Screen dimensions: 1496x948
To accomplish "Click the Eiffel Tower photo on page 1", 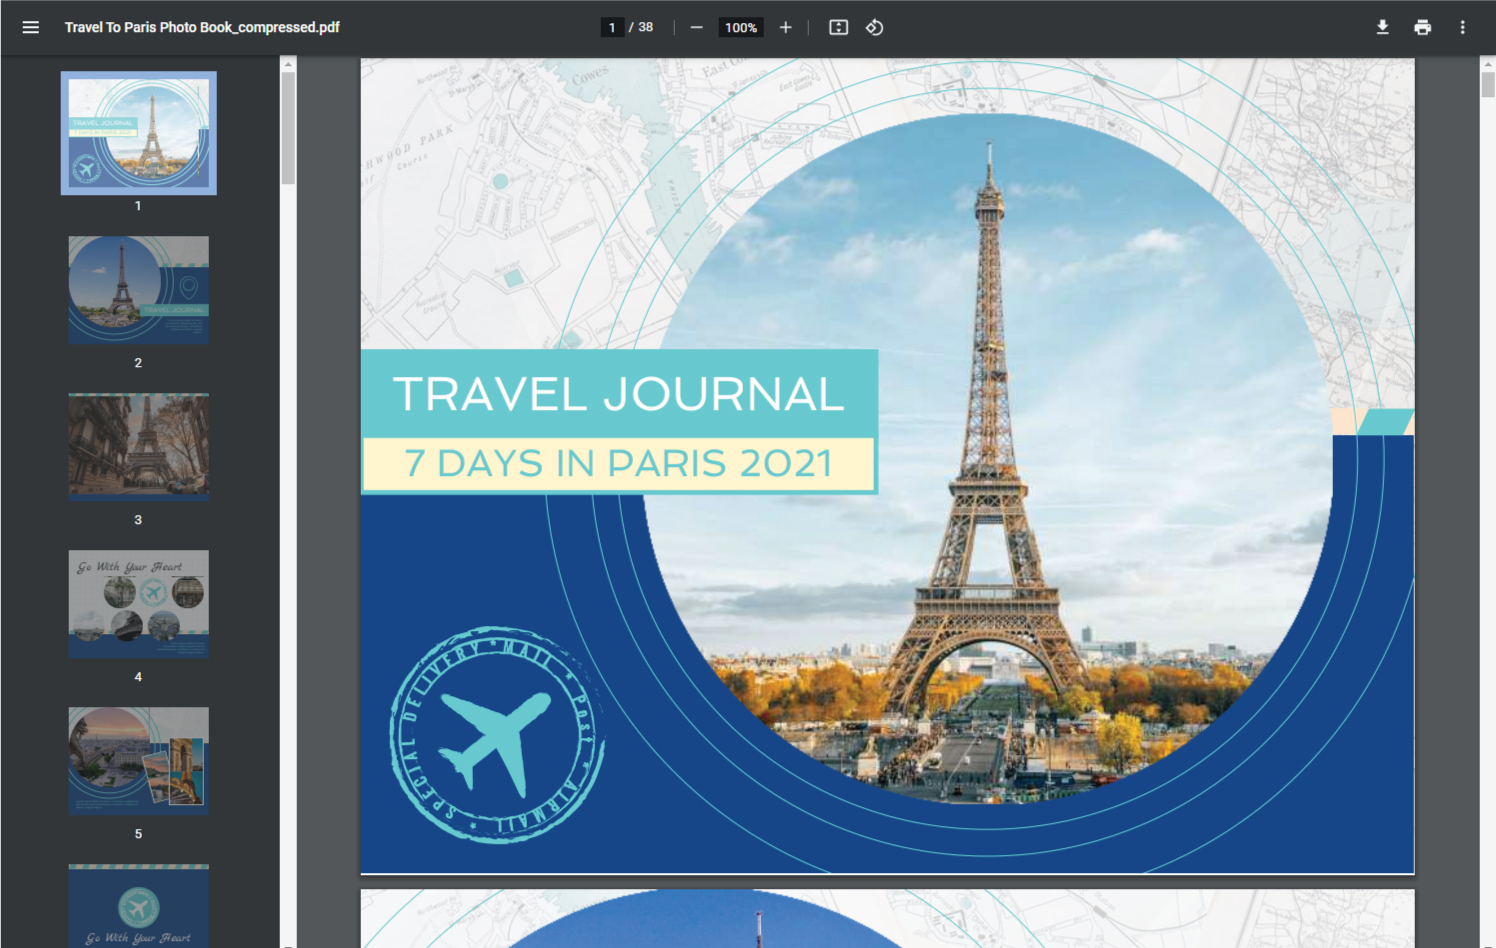I will pos(990,460).
